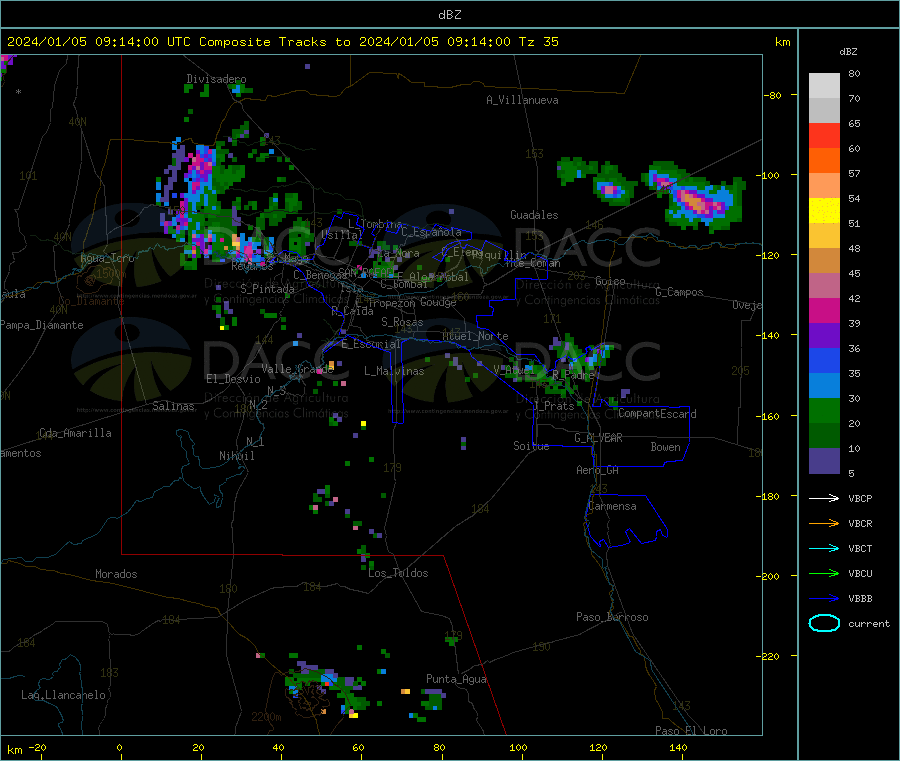Click the 'Morados' map label
This screenshot has height=761, width=900.
pos(116,574)
